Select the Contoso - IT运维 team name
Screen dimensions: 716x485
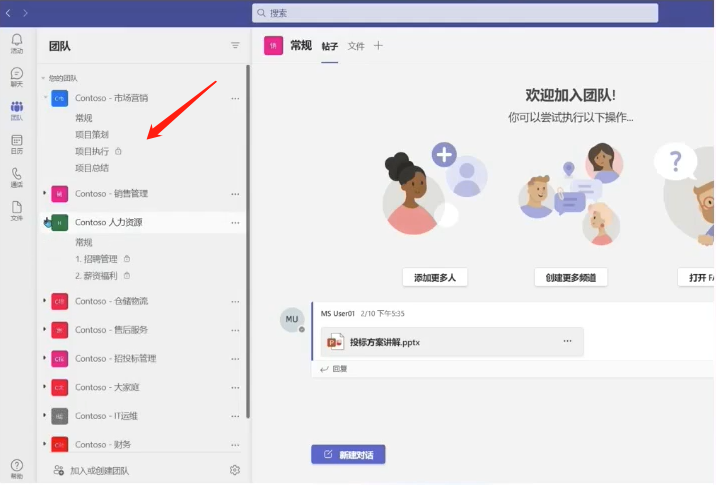coord(106,416)
